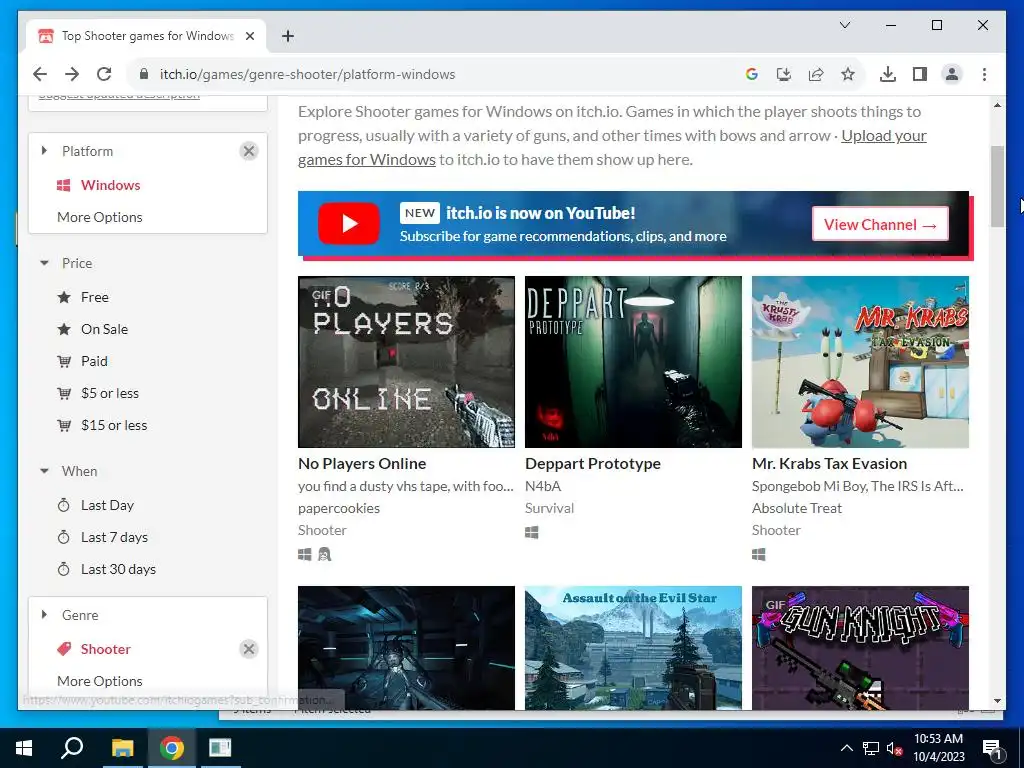Viewport: 1024px width, 768px height.
Task: Click the View Channel button
Action: tap(880, 225)
